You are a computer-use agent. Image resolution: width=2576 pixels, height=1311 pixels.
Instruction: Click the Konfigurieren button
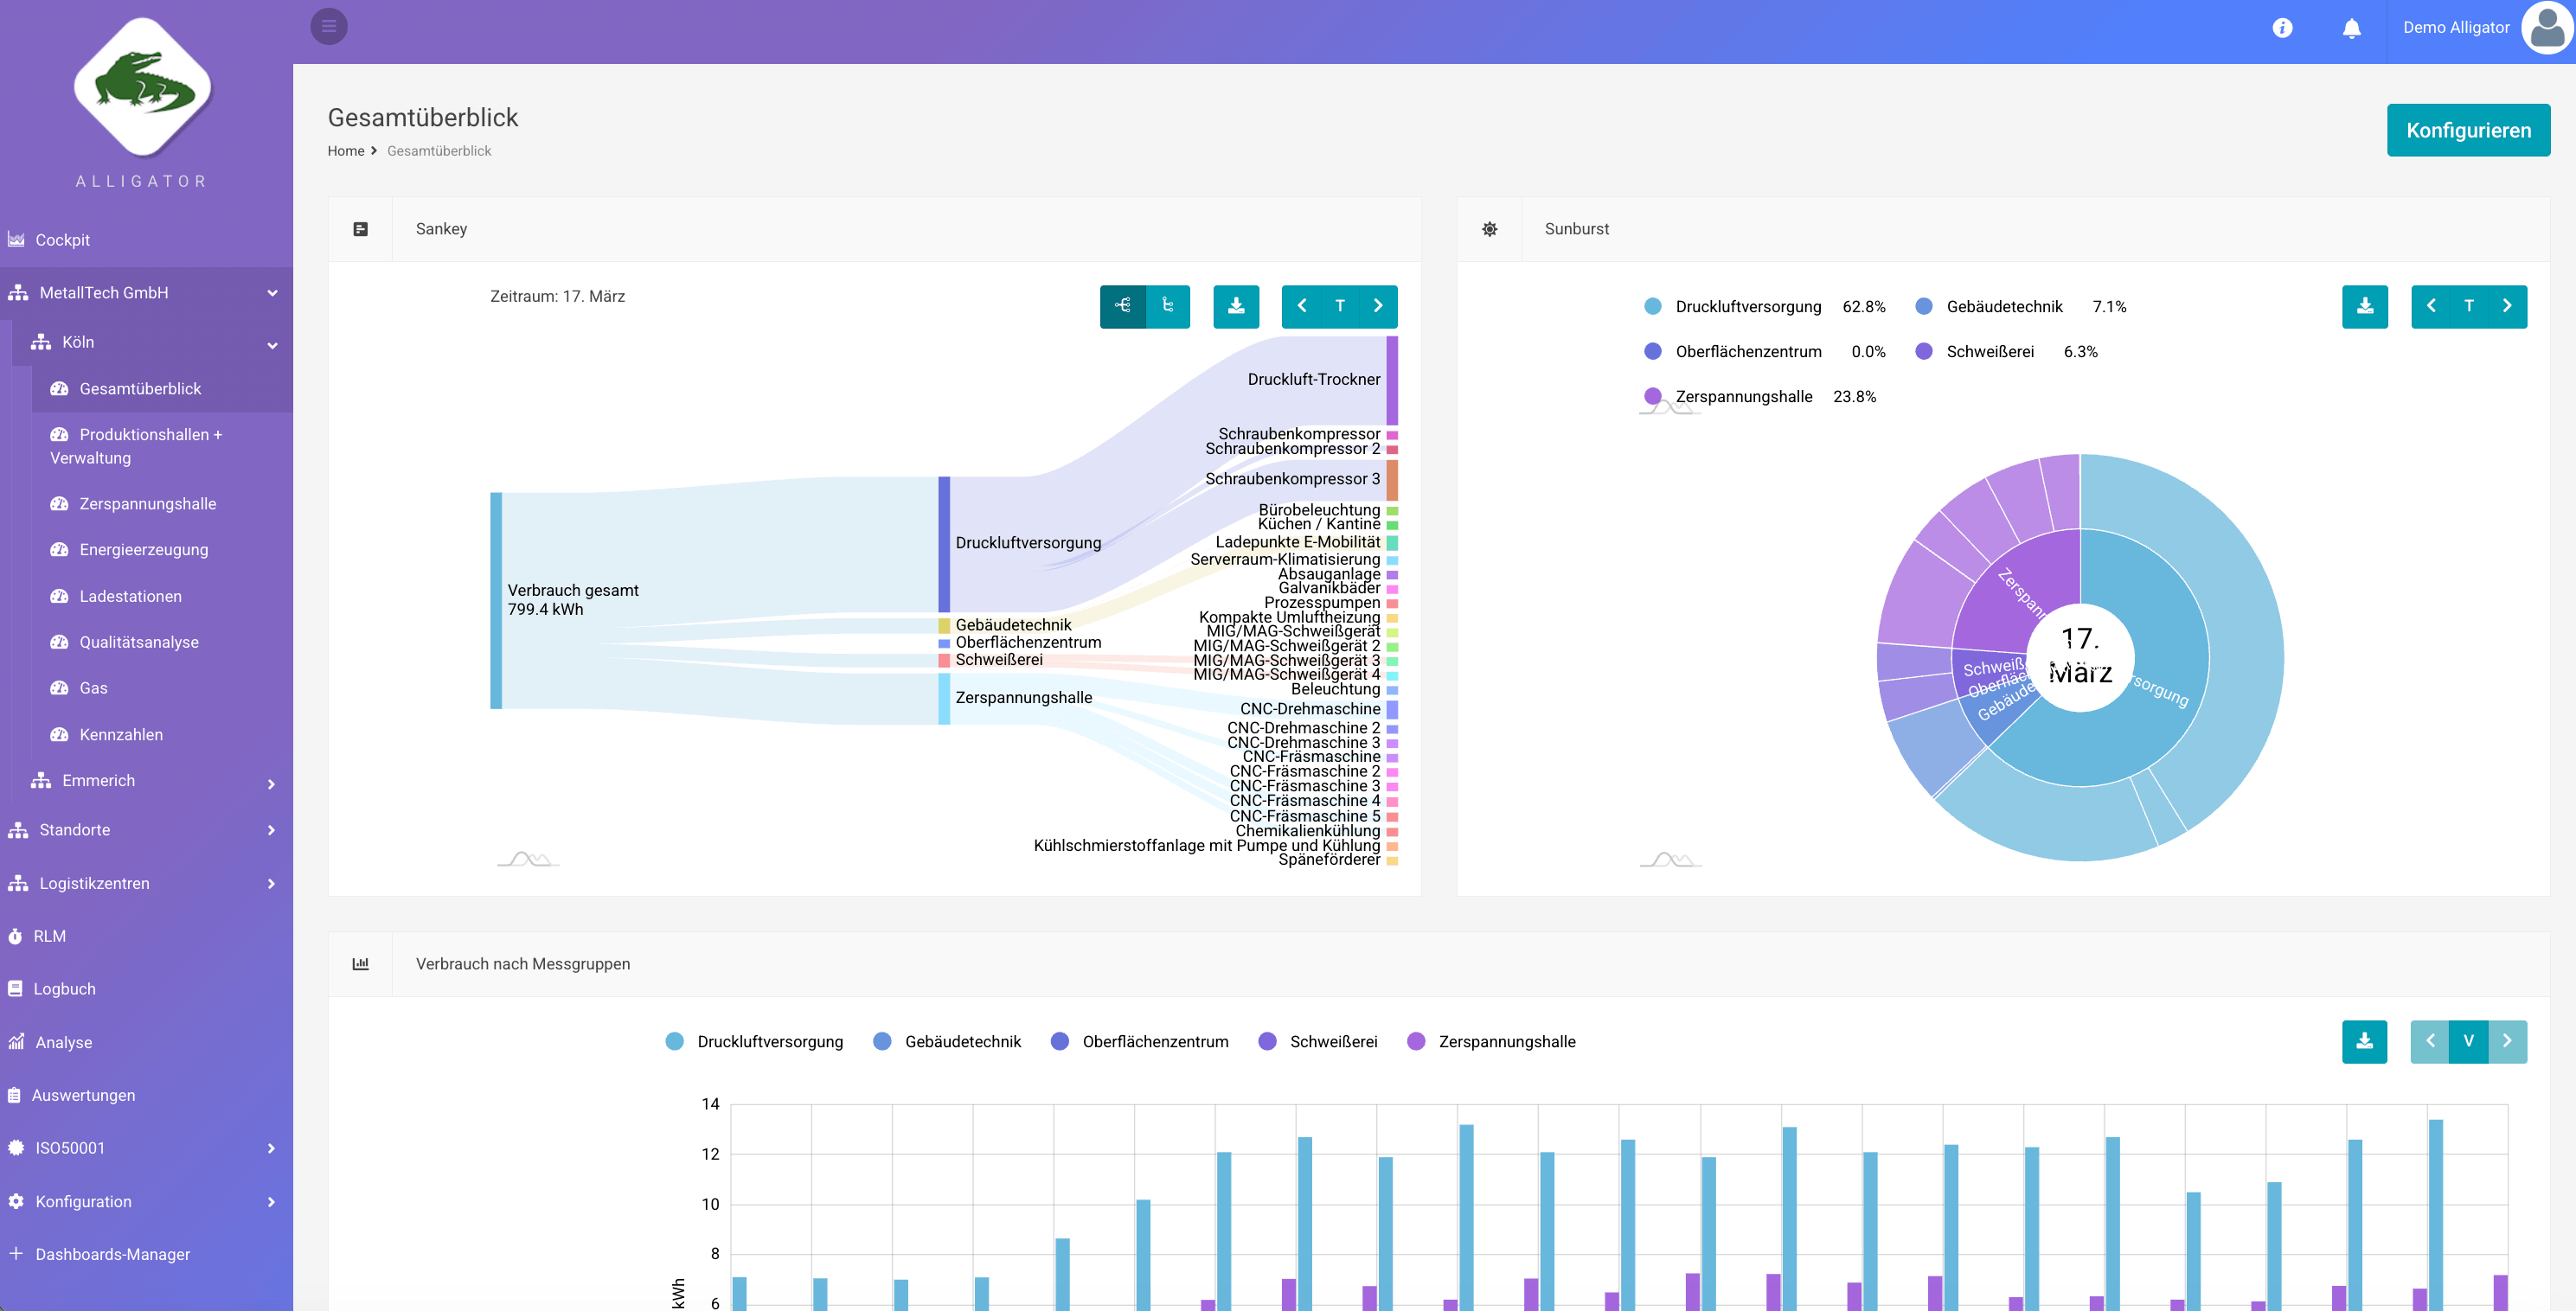click(x=2469, y=129)
